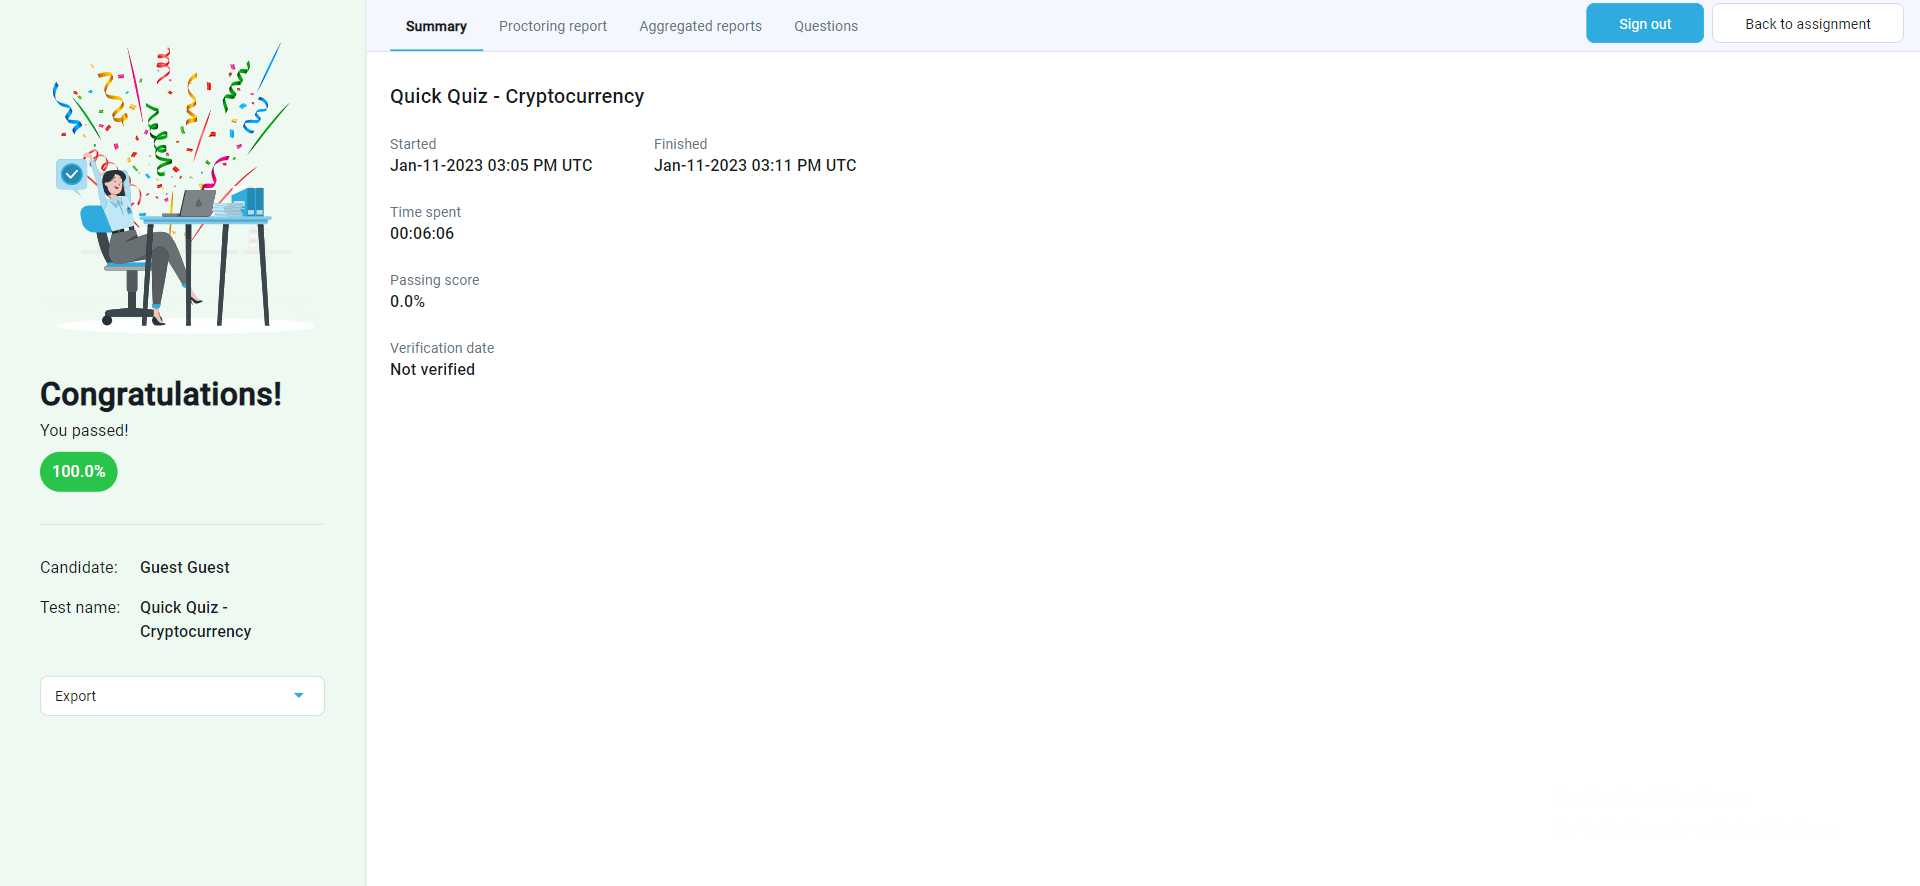Click the "Test name:" label
The image size is (1920, 886).
(80, 608)
